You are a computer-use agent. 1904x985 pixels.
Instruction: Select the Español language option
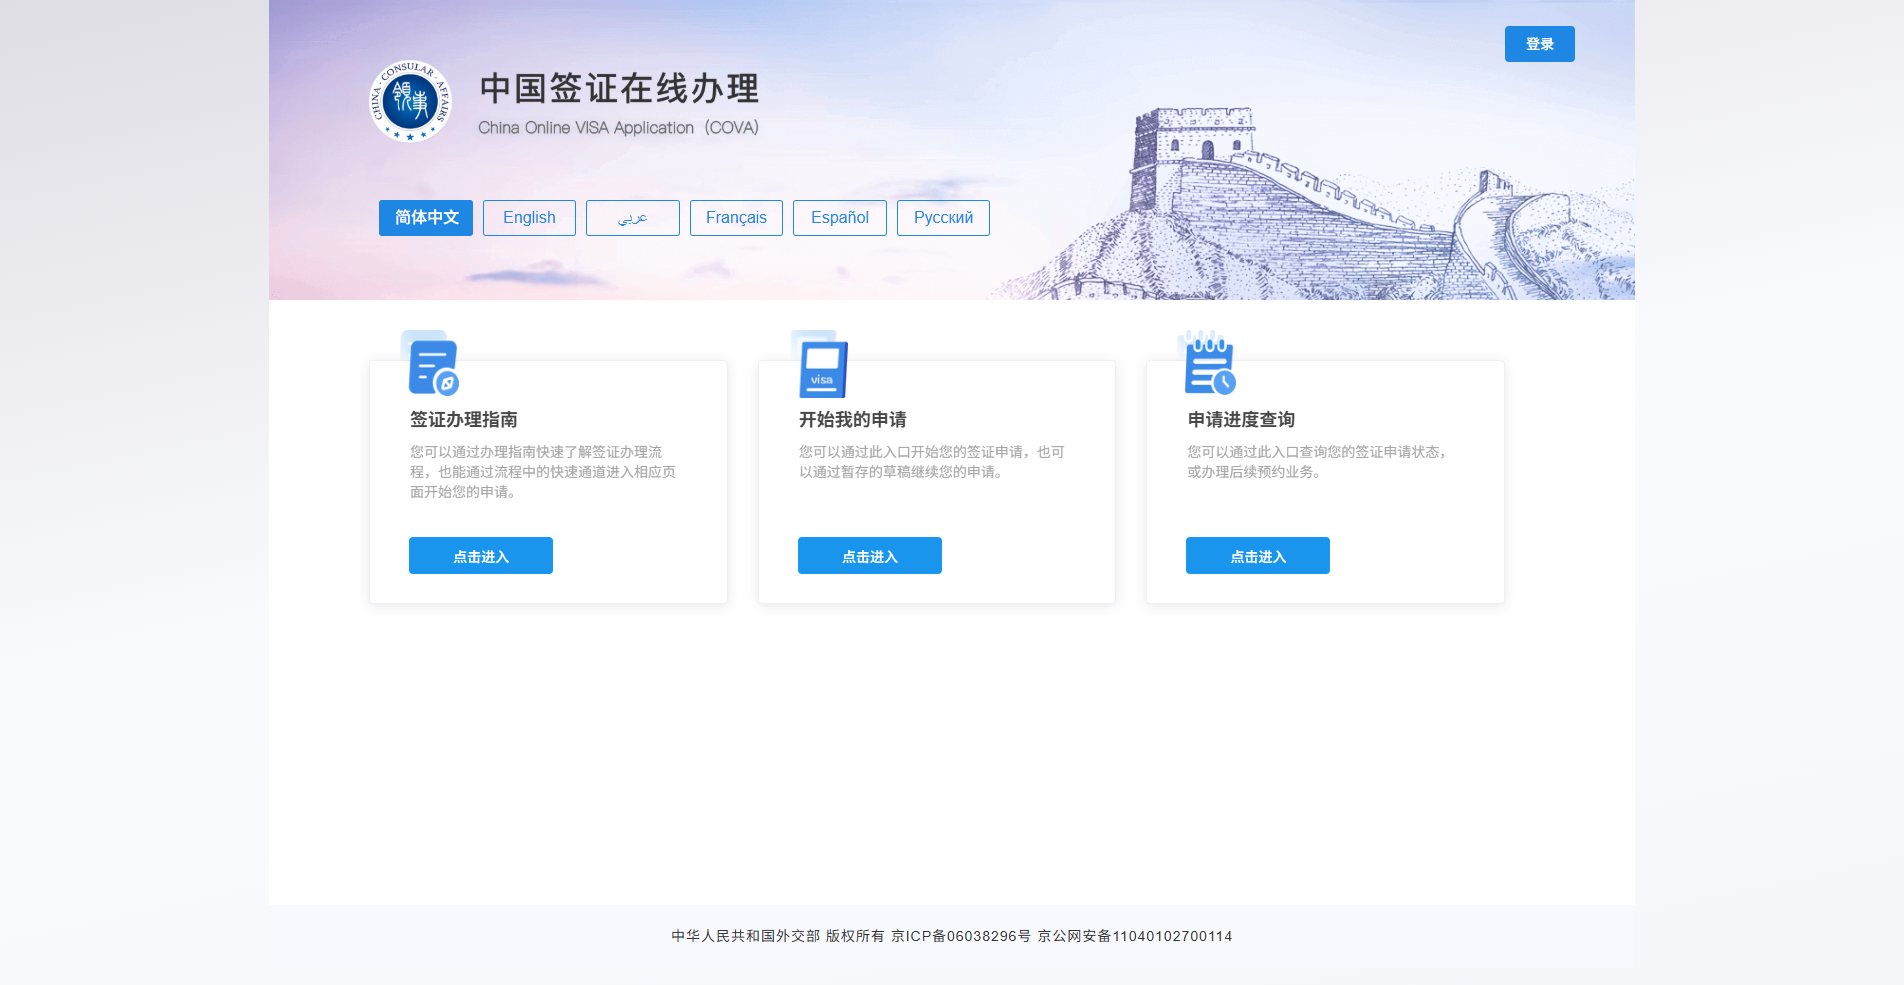(839, 217)
